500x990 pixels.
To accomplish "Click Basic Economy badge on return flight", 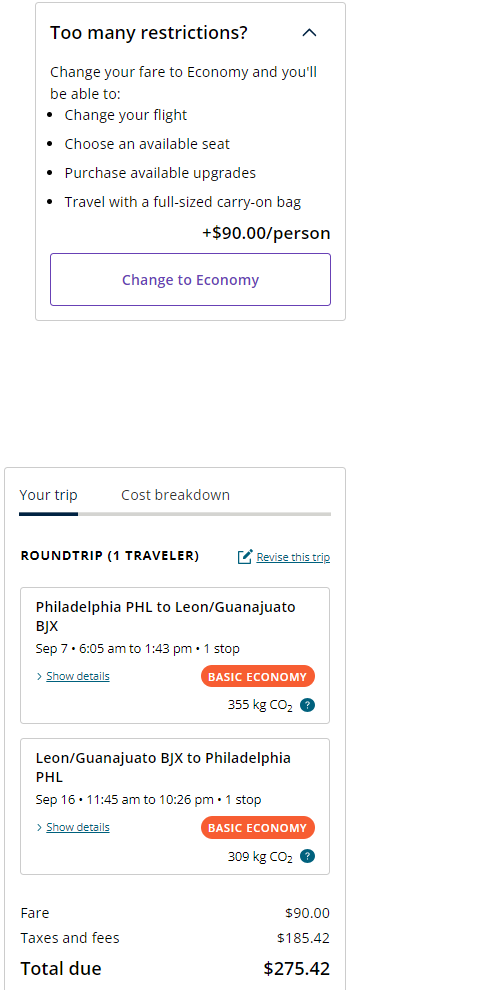I will 258,828.
